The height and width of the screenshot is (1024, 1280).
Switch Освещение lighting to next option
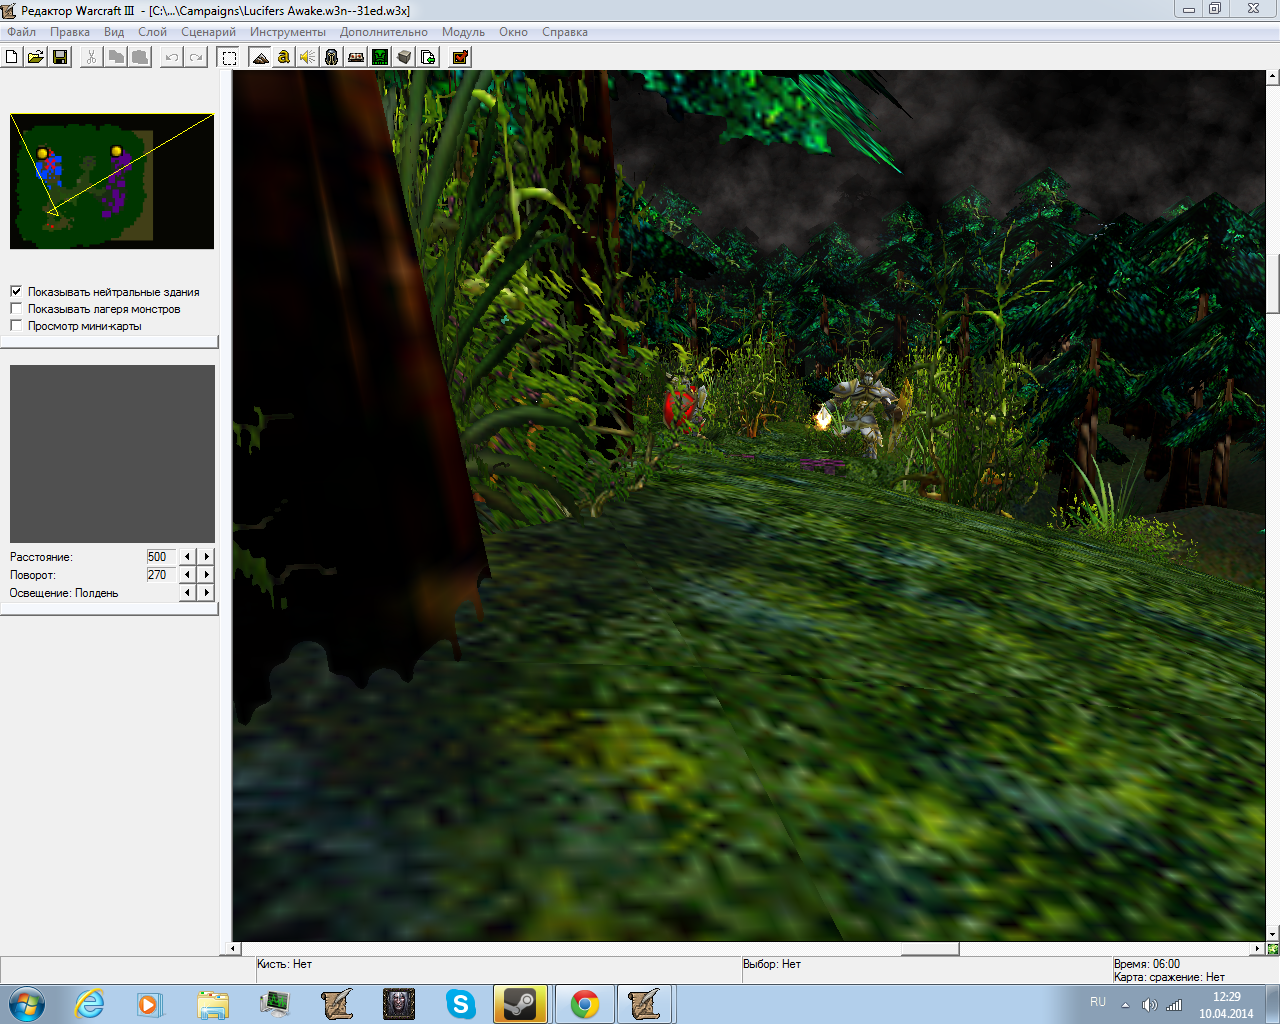[x=206, y=593]
